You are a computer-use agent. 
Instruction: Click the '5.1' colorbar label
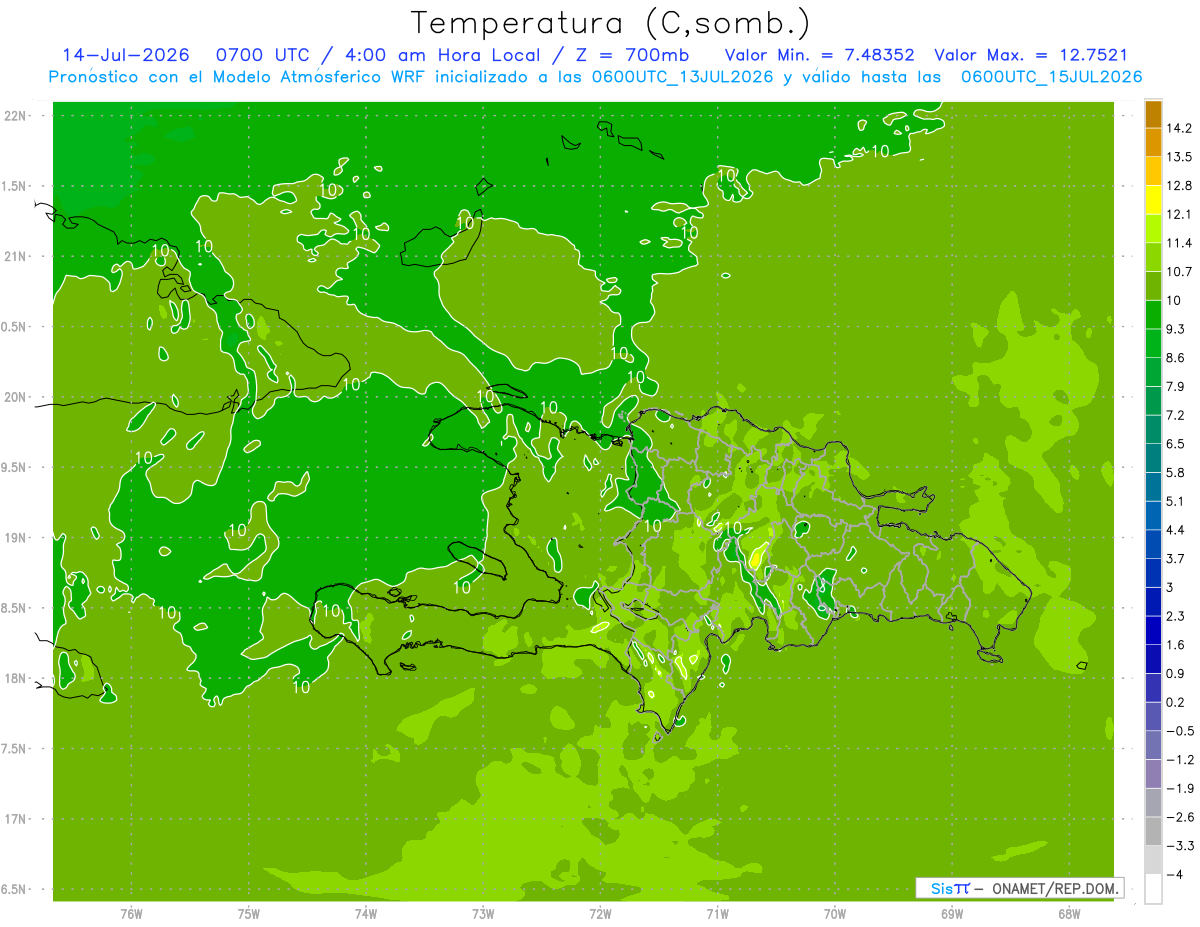tap(1176, 501)
